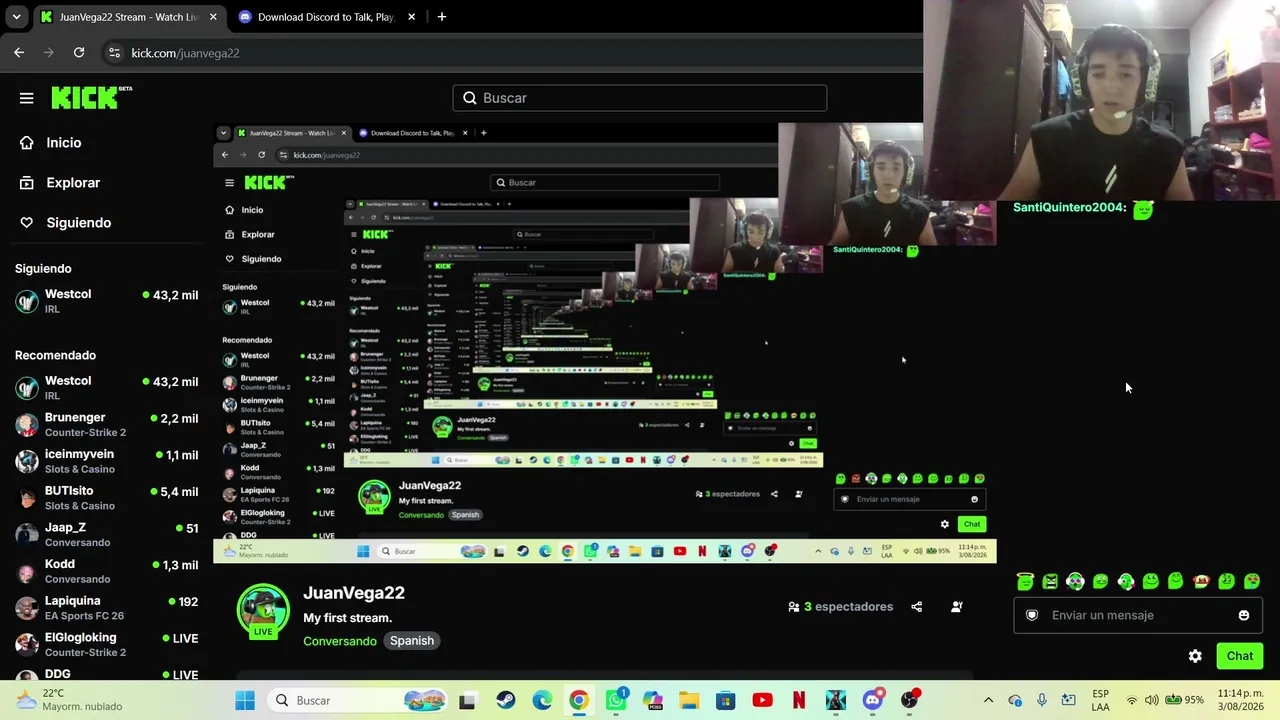Click the JuanVega22 channel name
Image resolution: width=1280 pixels, height=720 pixels.
pyautogui.click(x=354, y=593)
